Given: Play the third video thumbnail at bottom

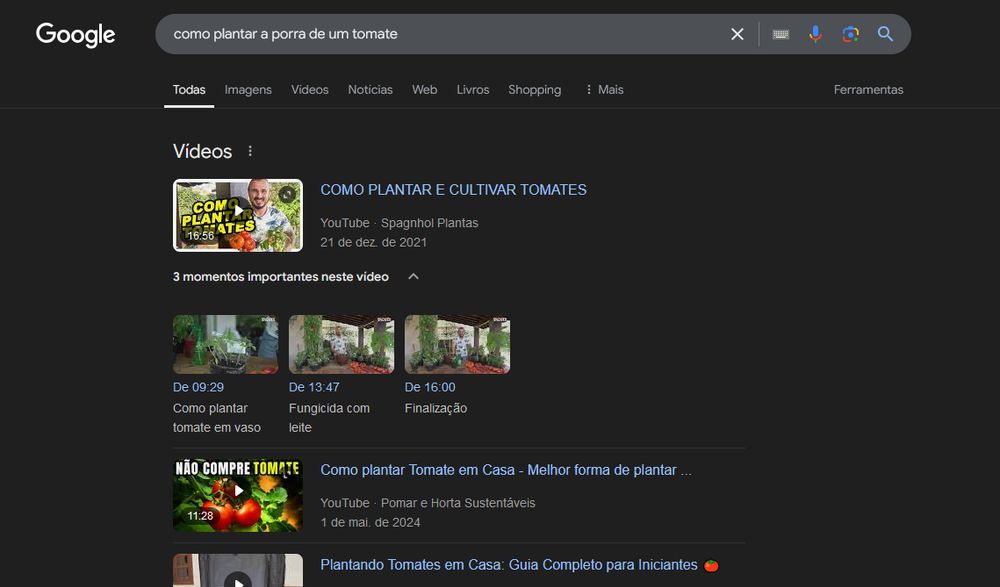Looking at the screenshot, I should (x=238, y=570).
